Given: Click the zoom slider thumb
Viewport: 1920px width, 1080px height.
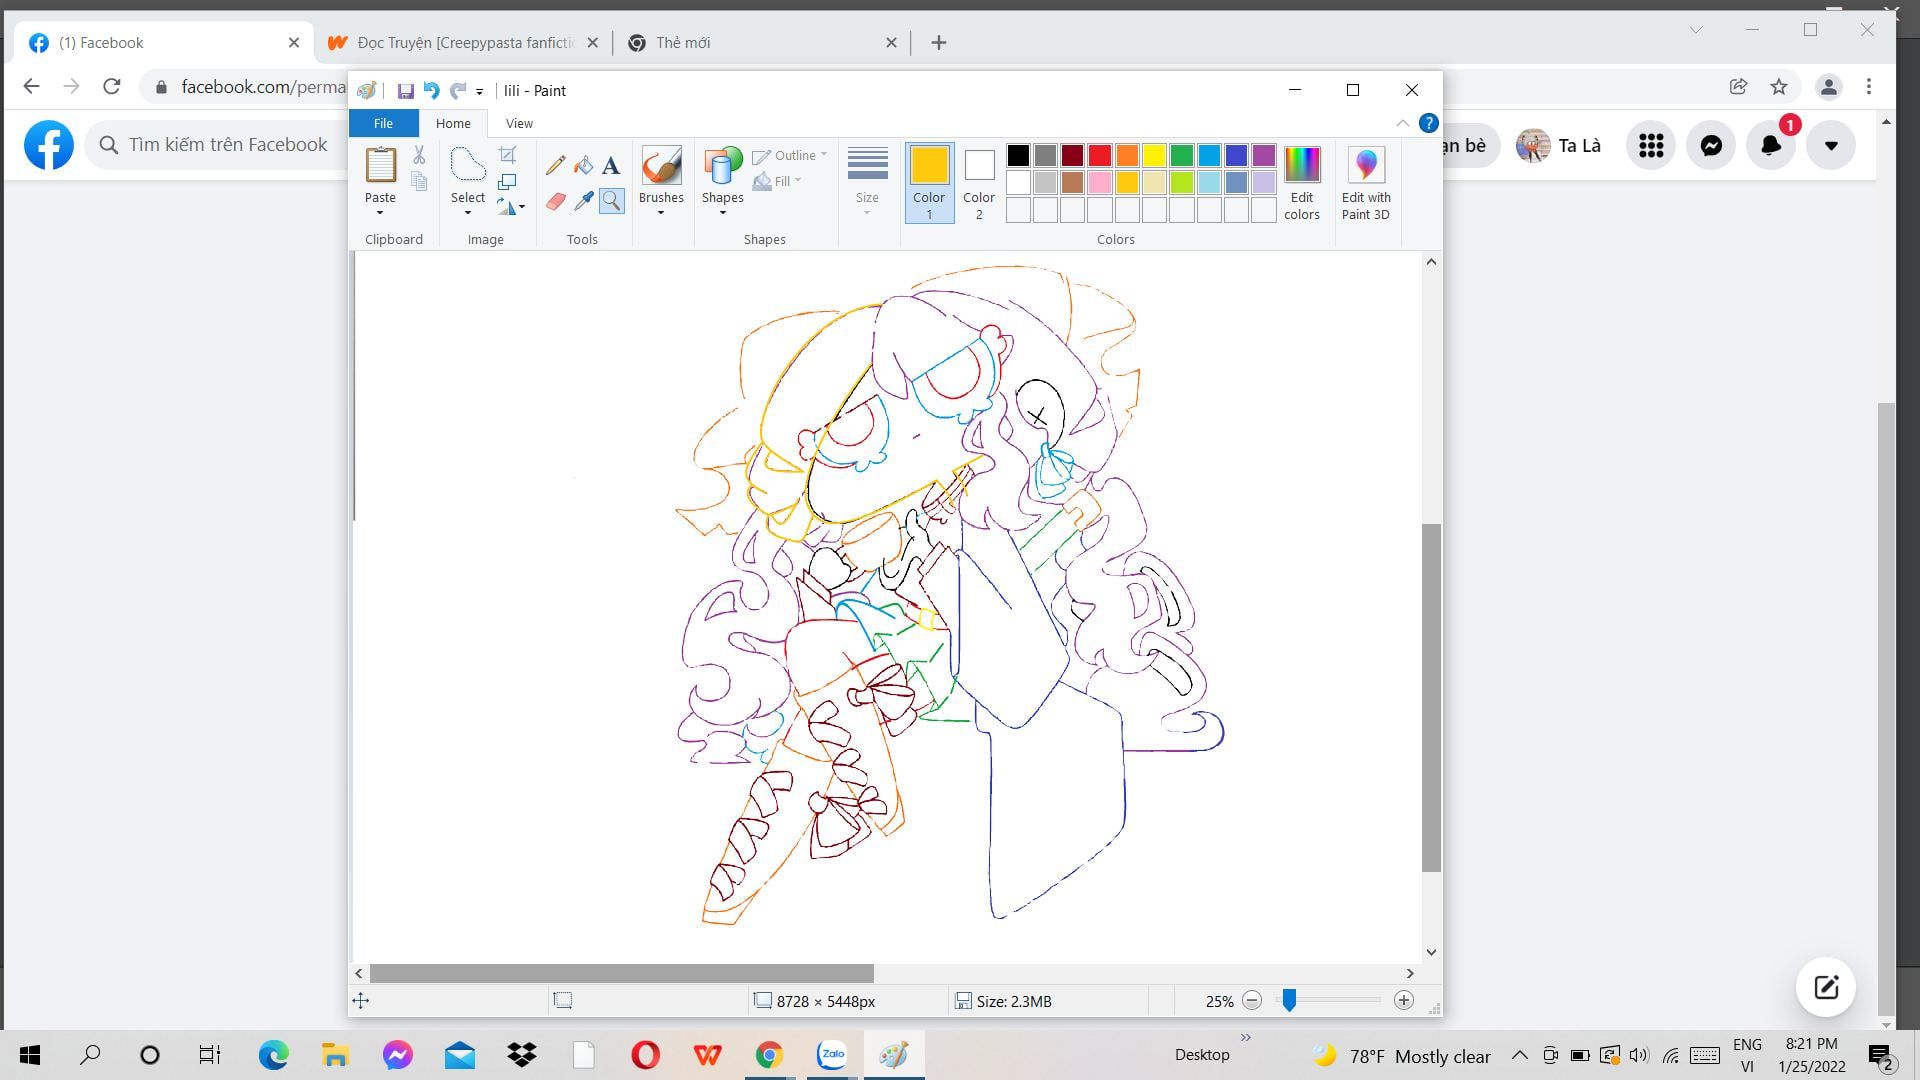Looking at the screenshot, I should (x=1290, y=1000).
